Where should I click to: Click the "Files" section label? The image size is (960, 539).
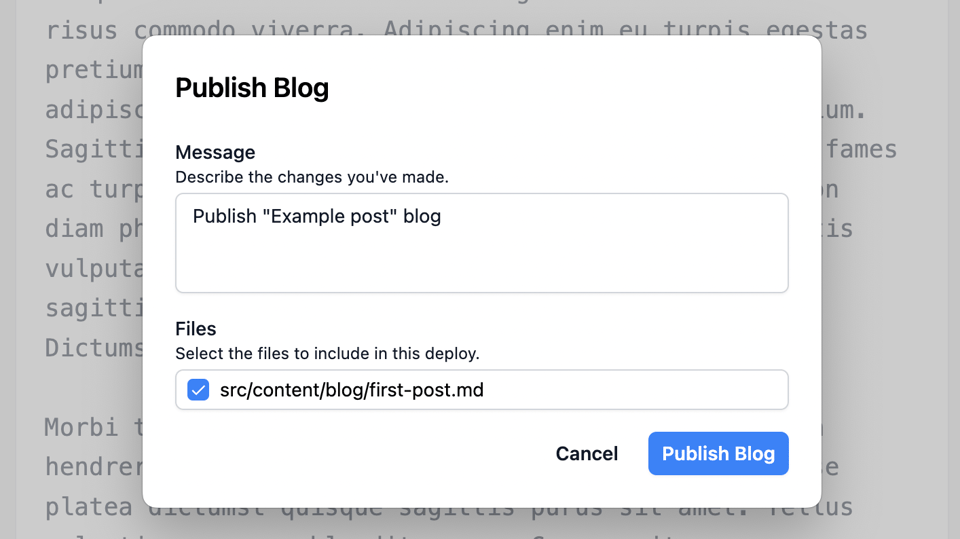[196, 328]
